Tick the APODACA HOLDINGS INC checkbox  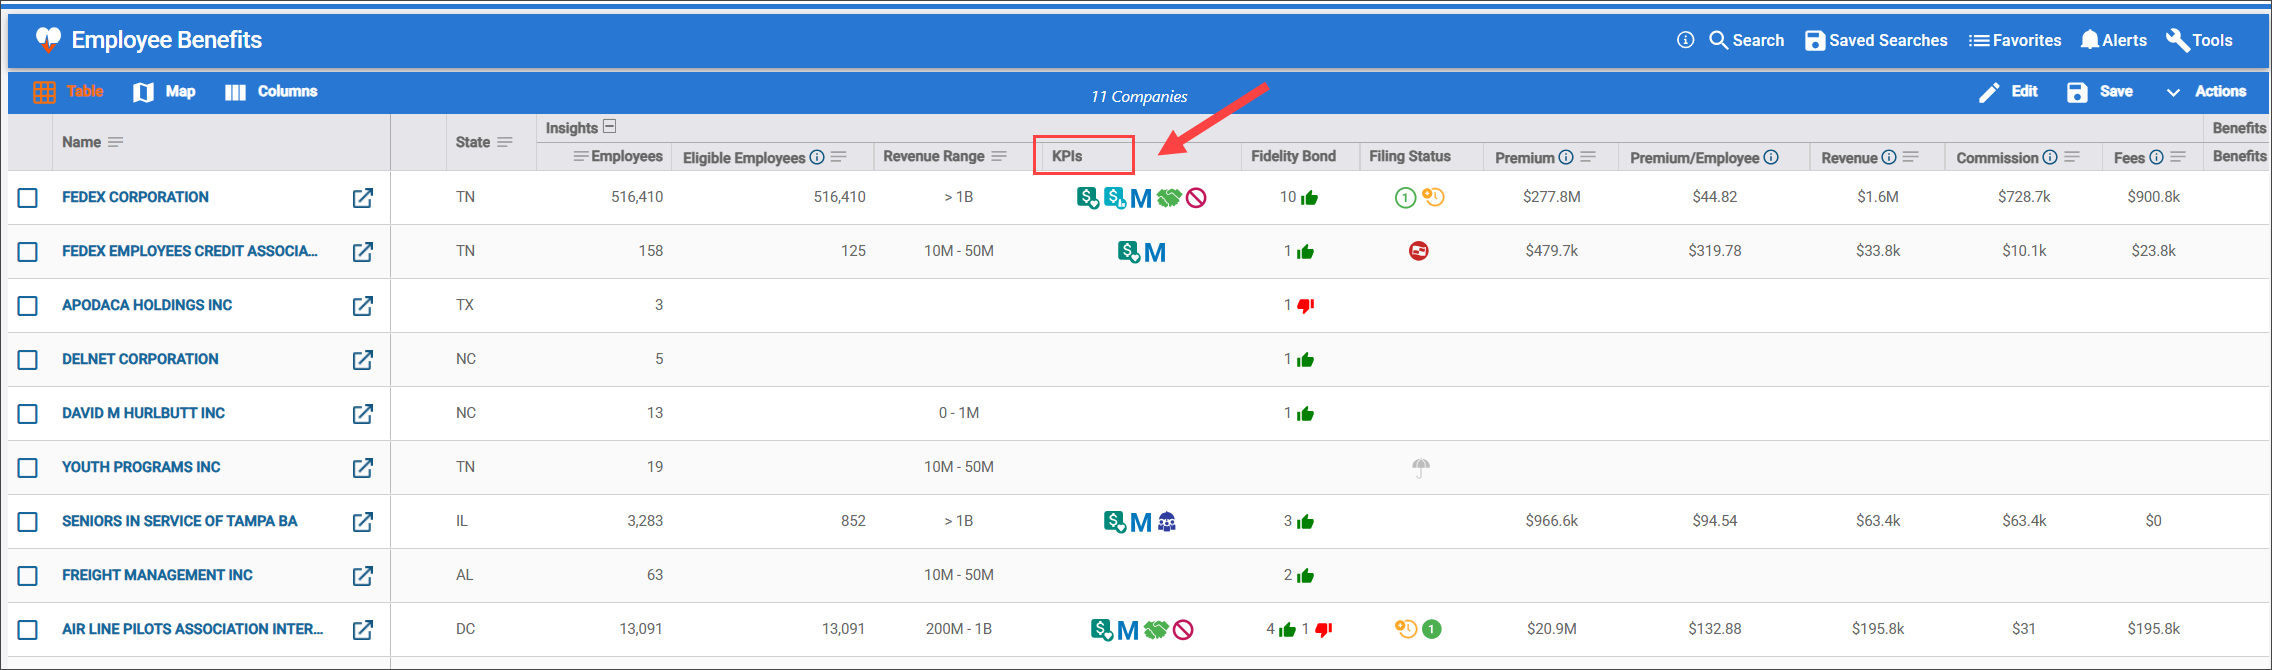pyautogui.click(x=28, y=306)
